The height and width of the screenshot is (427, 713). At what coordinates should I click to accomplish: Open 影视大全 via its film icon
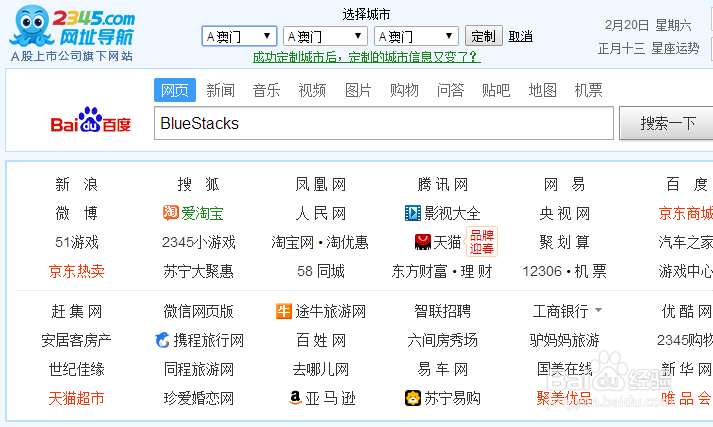tap(412, 213)
